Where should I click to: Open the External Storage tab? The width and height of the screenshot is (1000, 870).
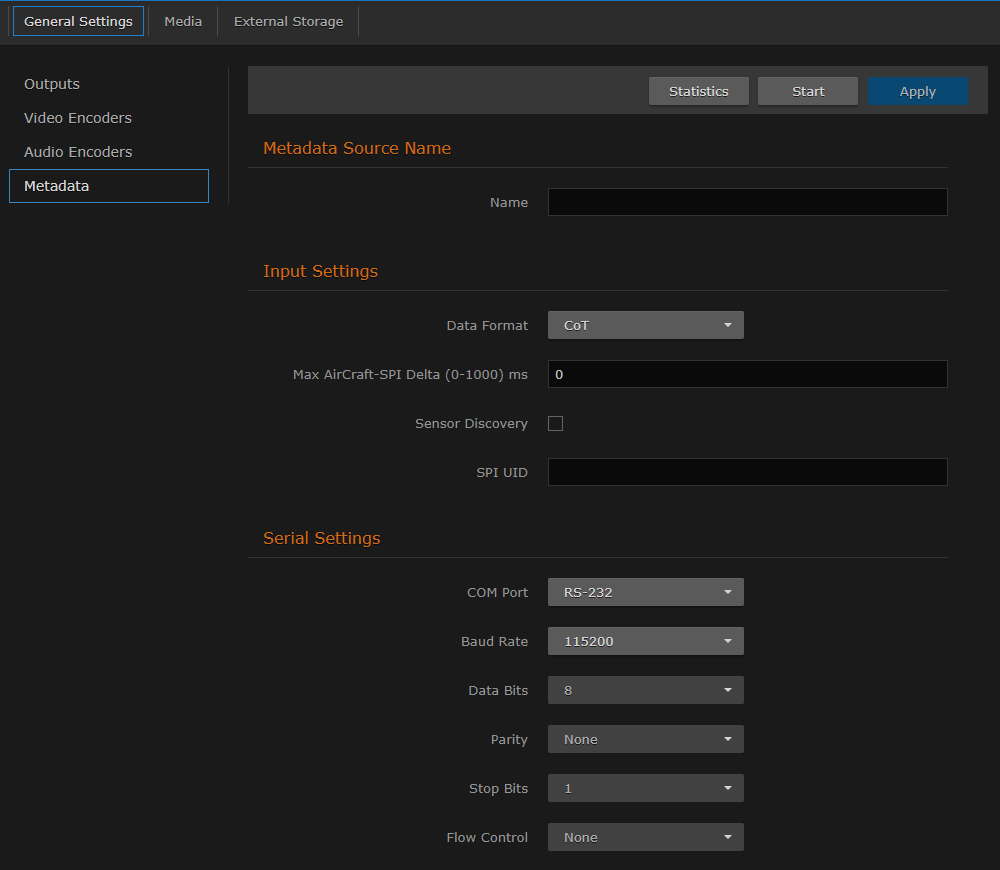[288, 20]
